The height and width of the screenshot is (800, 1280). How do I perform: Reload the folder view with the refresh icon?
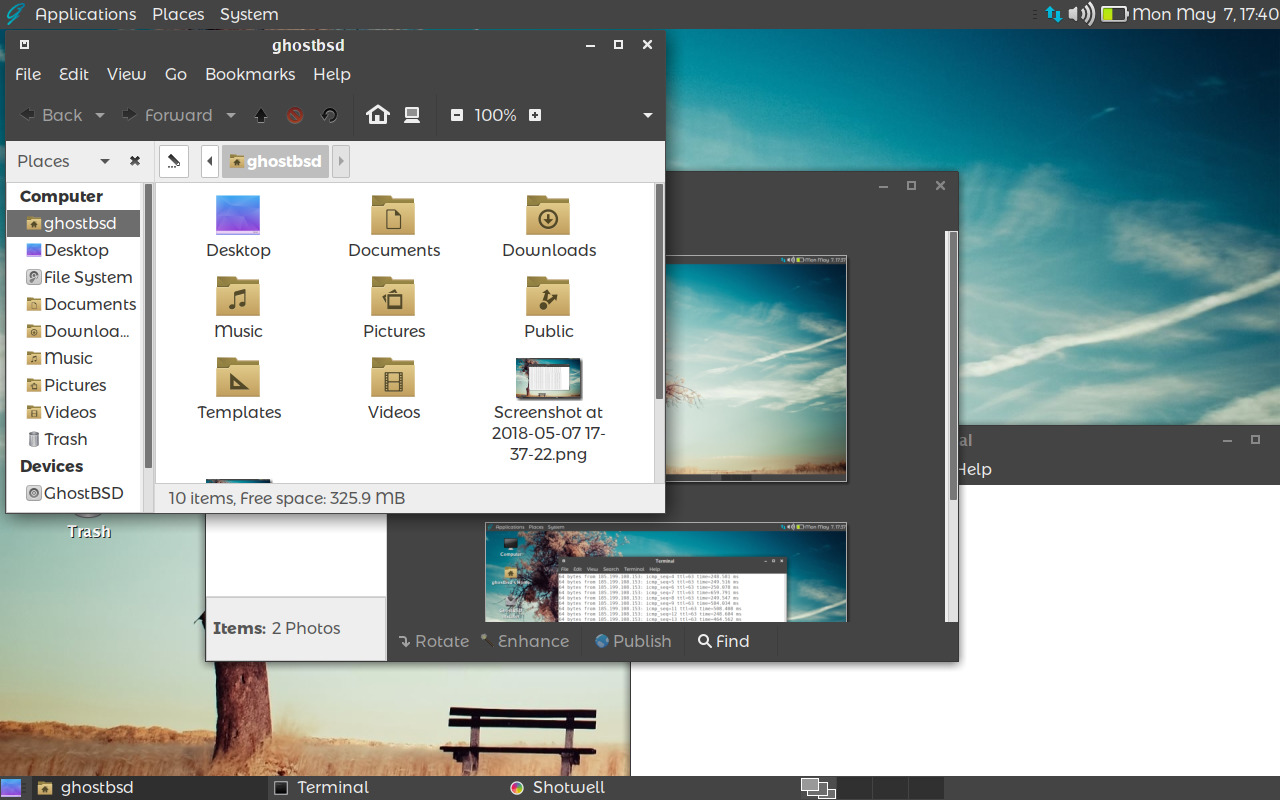pos(329,115)
